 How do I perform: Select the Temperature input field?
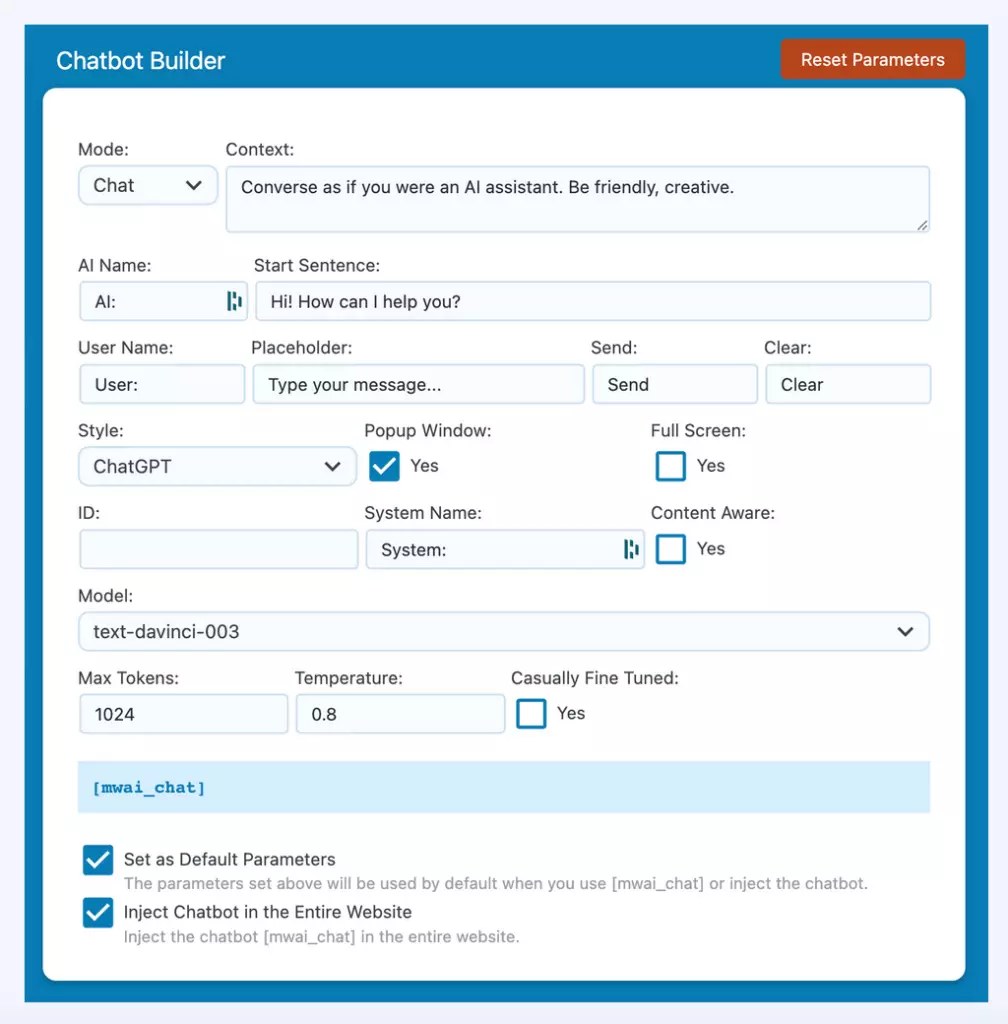400,715
